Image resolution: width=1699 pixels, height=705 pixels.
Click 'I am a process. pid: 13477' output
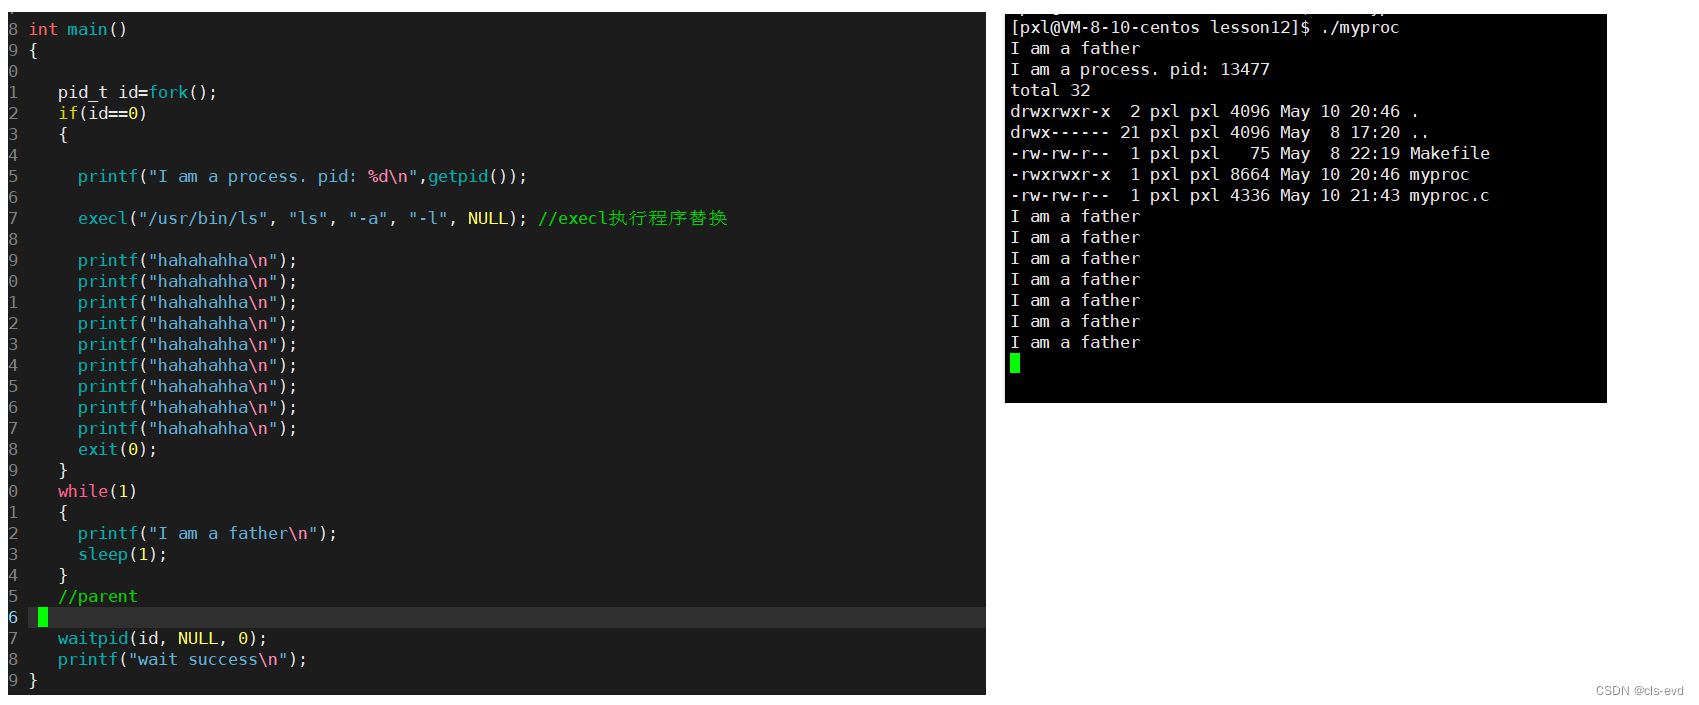(x=1140, y=70)
